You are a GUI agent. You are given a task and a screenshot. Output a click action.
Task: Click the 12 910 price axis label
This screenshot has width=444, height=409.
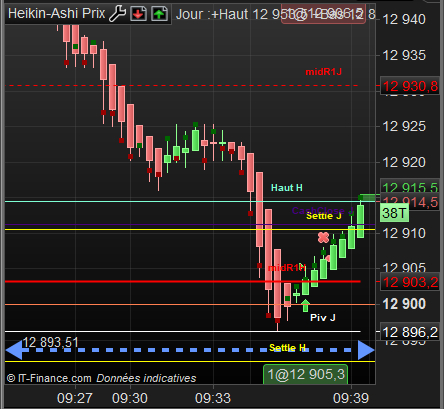pyautogui.click(x=404, y=233)
